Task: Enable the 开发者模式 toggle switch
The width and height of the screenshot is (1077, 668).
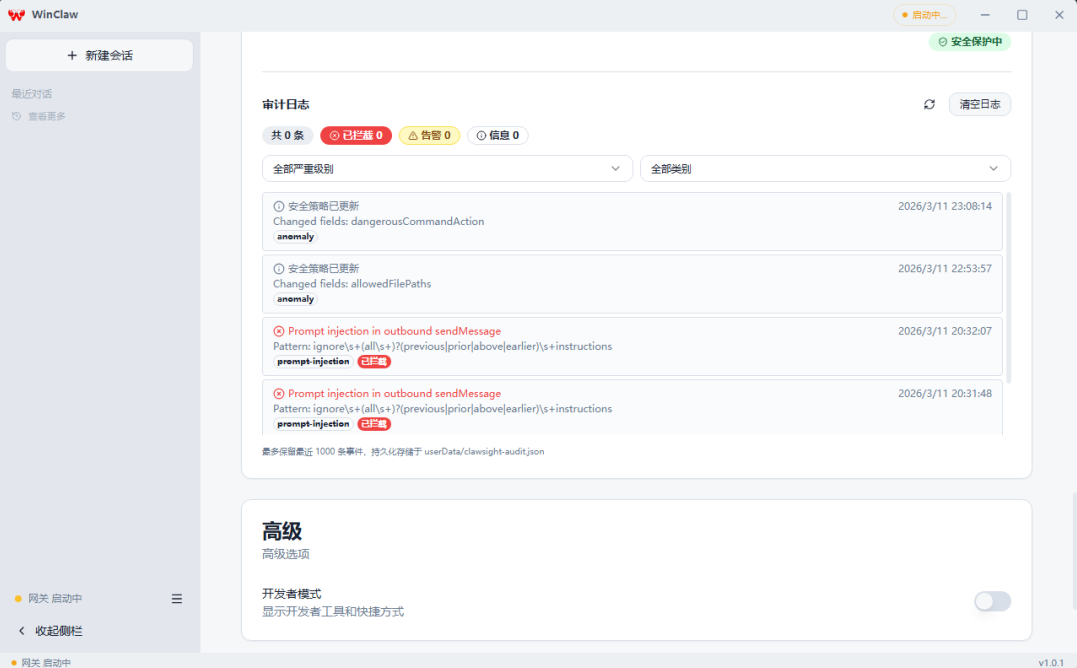Action: click(992, 601)
